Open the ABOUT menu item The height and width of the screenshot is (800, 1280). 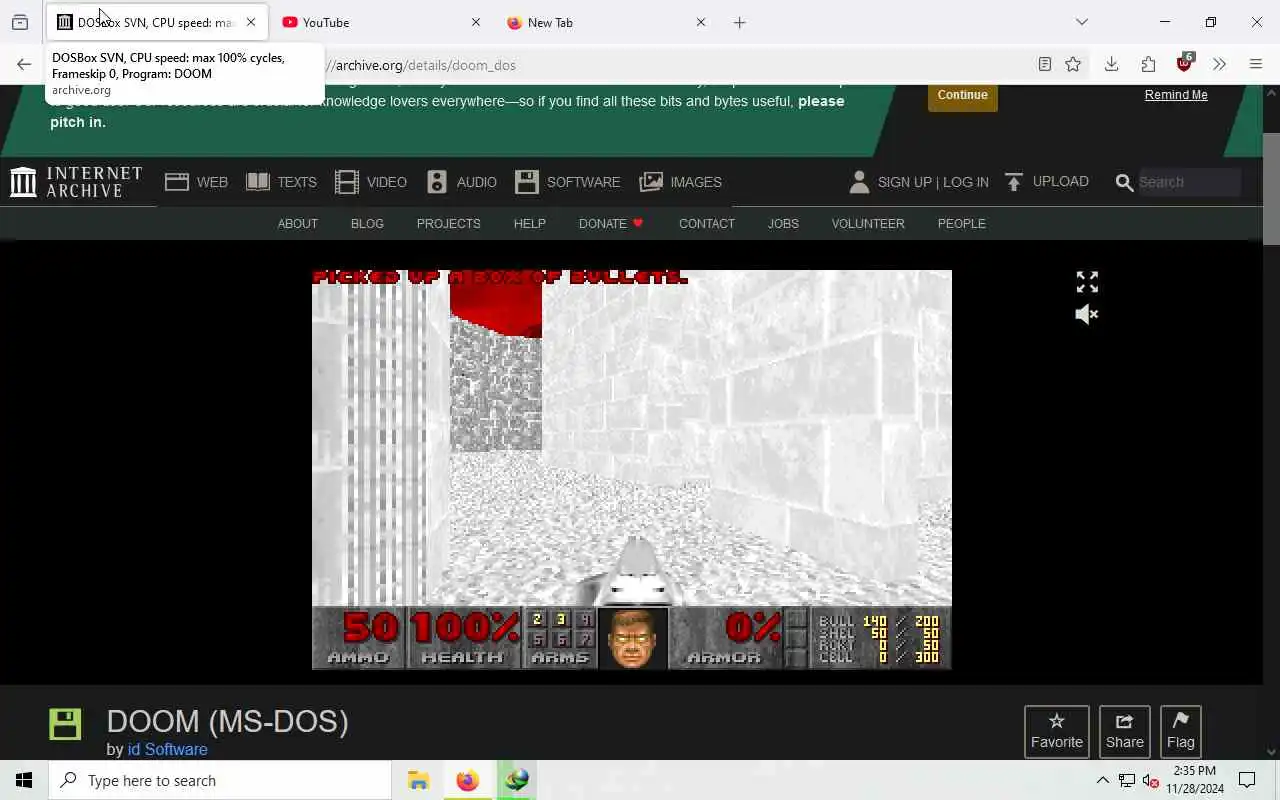click(x=297, y=223)
